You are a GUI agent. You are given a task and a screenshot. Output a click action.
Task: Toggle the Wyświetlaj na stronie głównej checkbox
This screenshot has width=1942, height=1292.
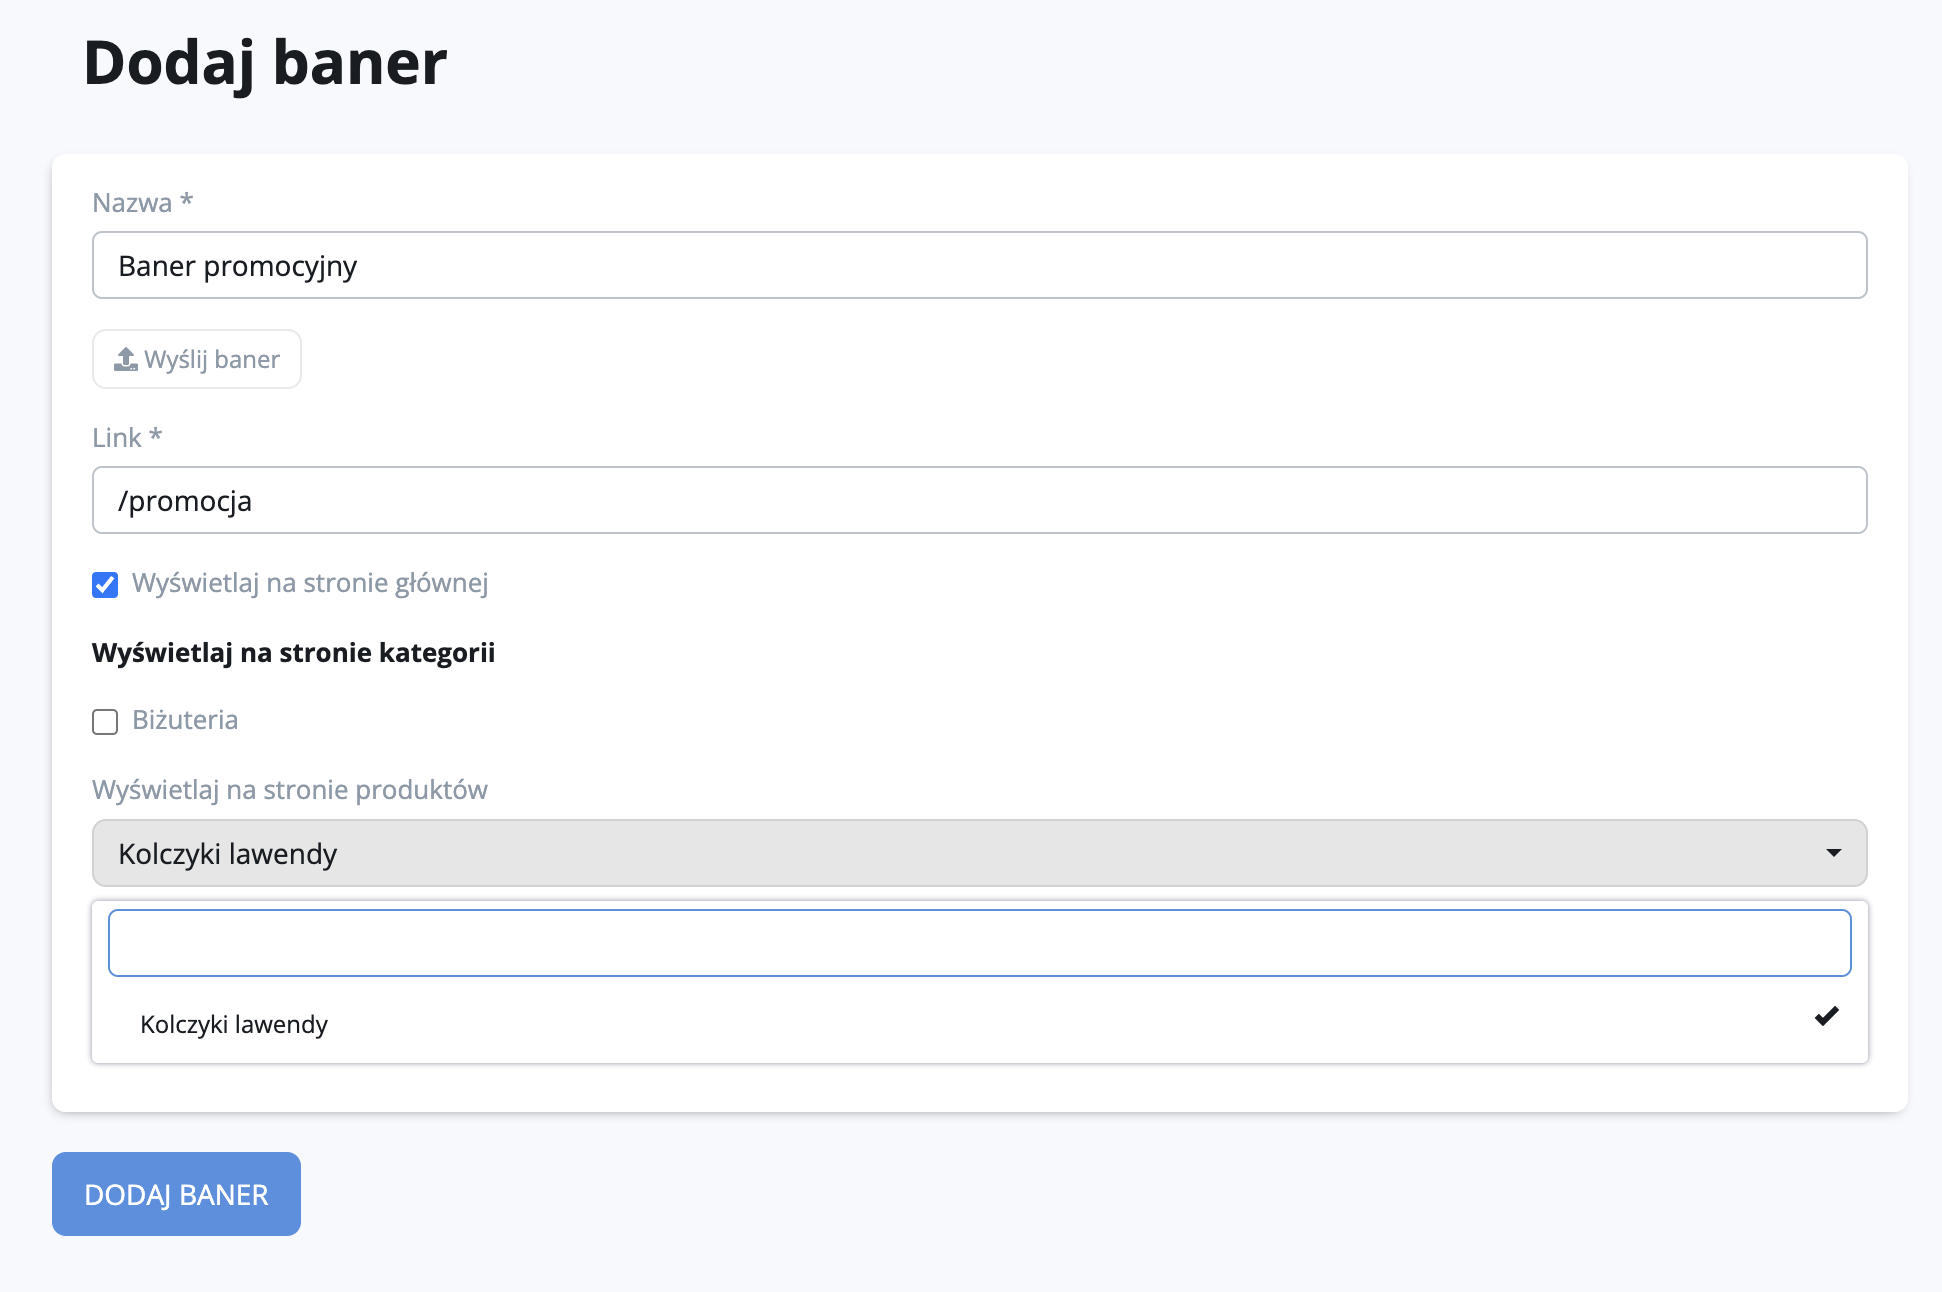pos(105,584)
